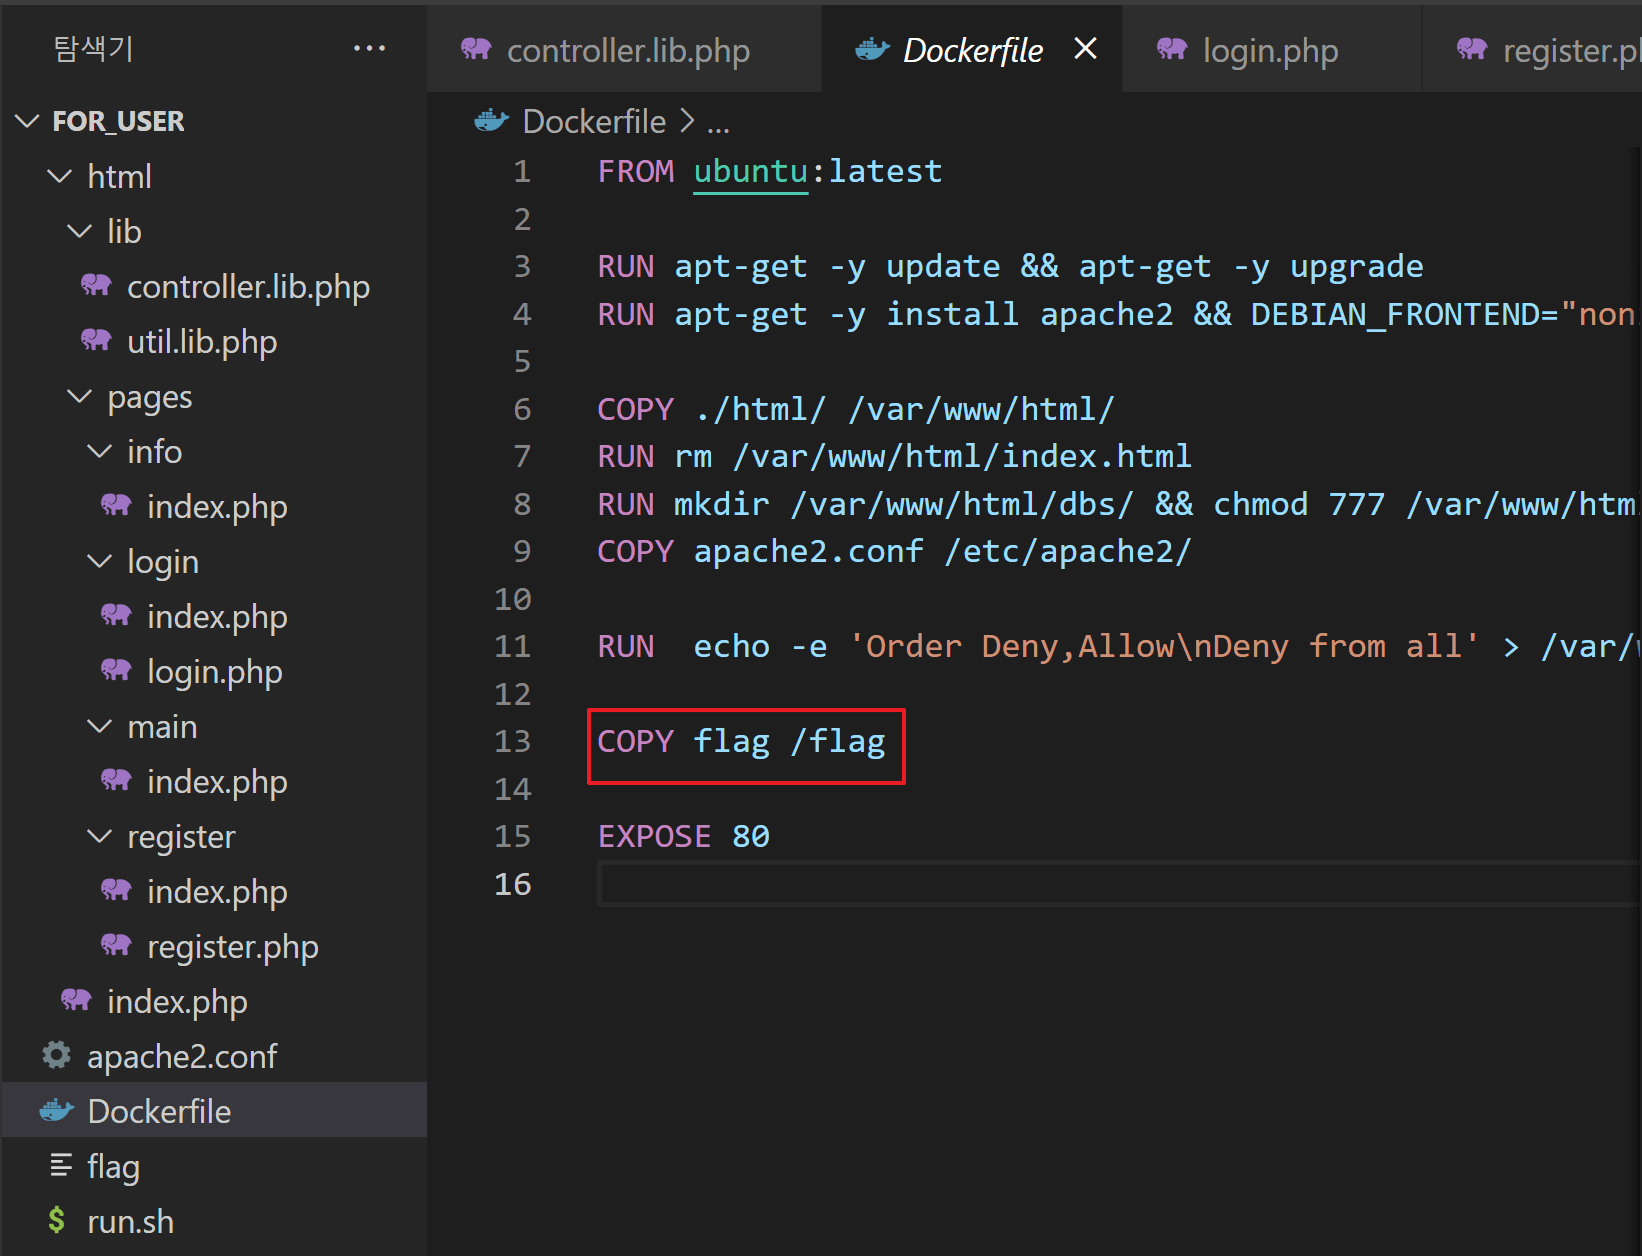
Task: Click PHP icon on login.php tab
Action: click(x=1172, y=49)
